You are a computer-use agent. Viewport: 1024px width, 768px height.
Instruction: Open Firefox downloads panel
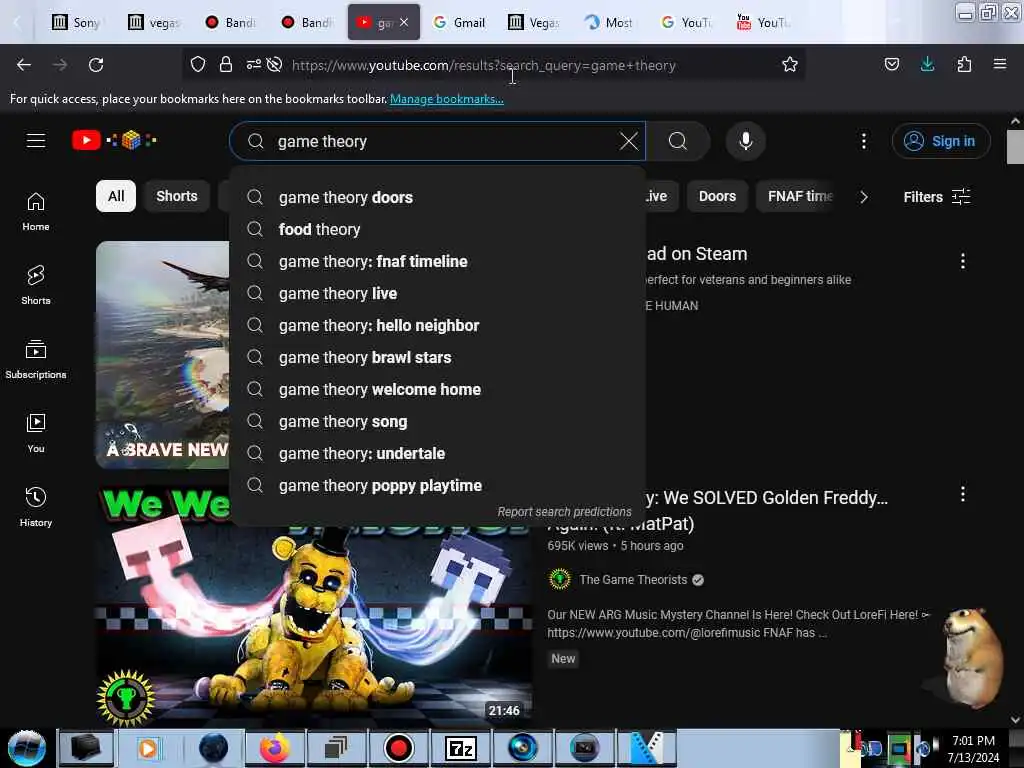(927, 64)
